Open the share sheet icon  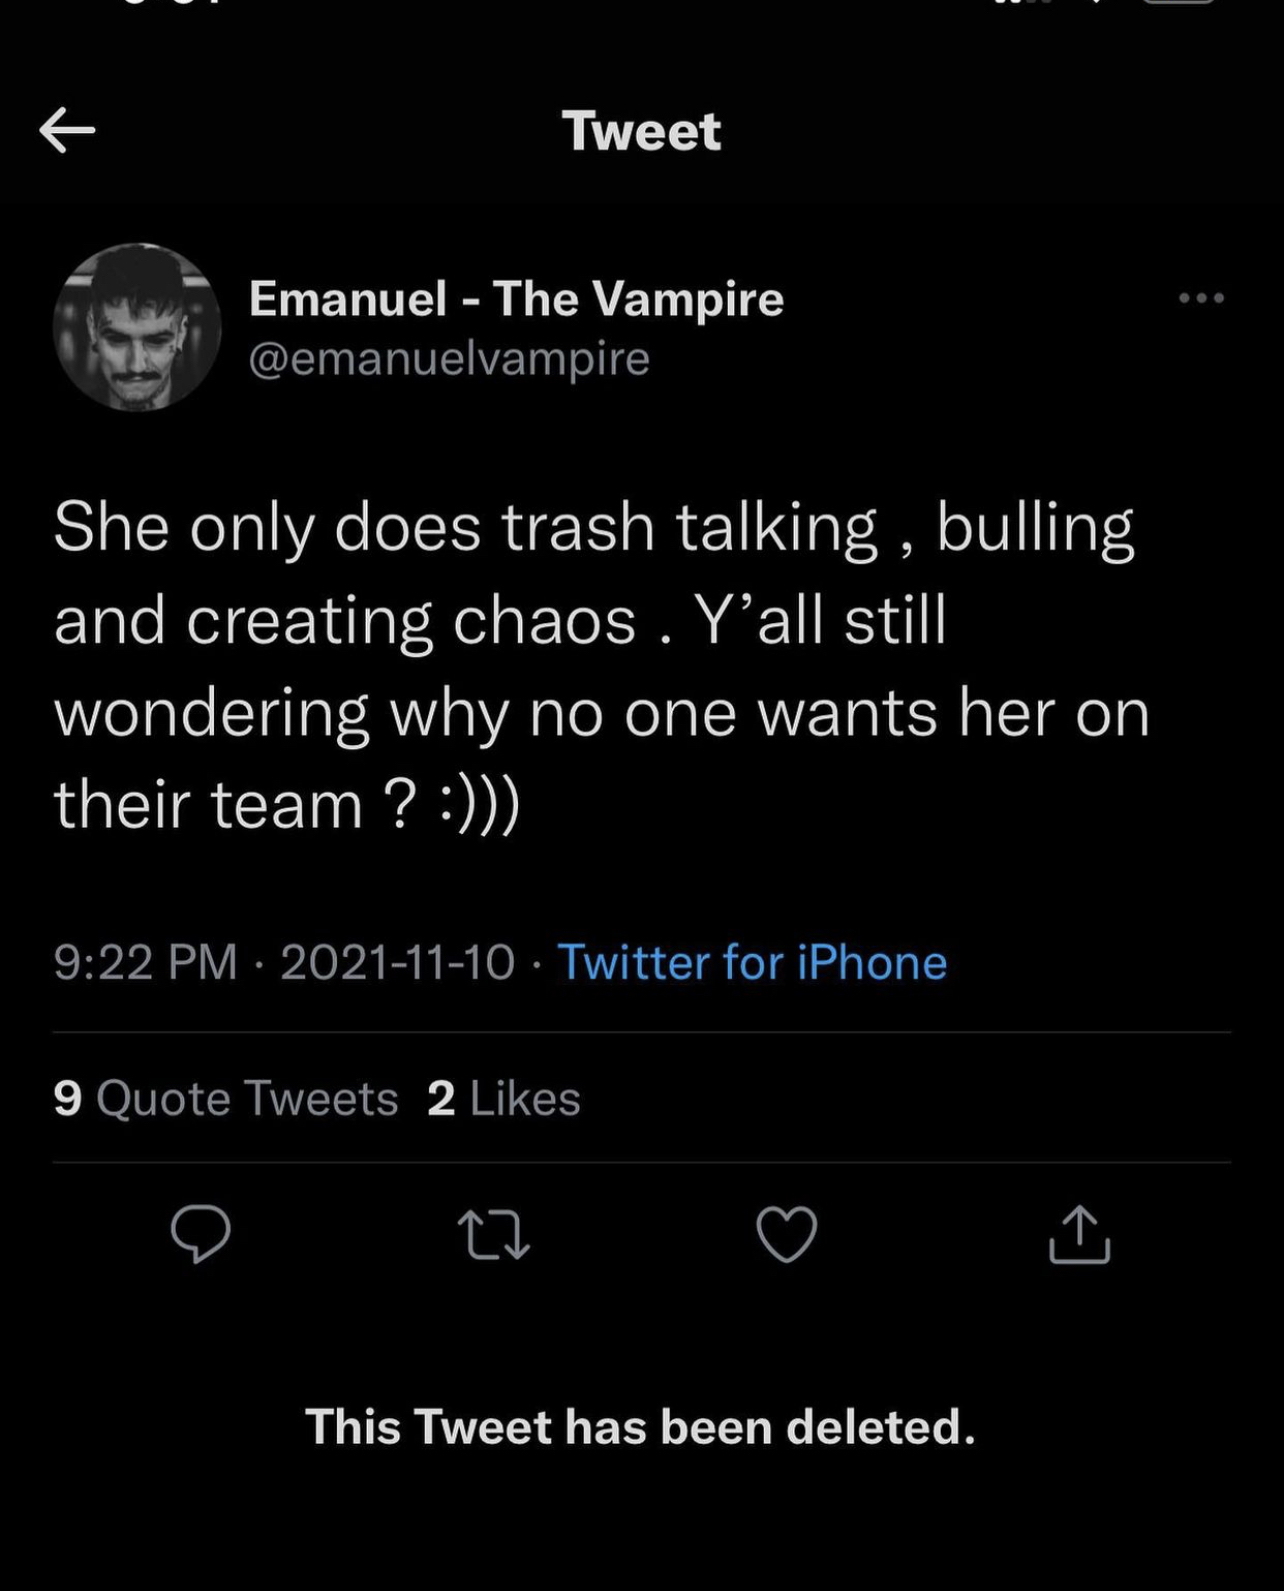click(1079, 1235)
